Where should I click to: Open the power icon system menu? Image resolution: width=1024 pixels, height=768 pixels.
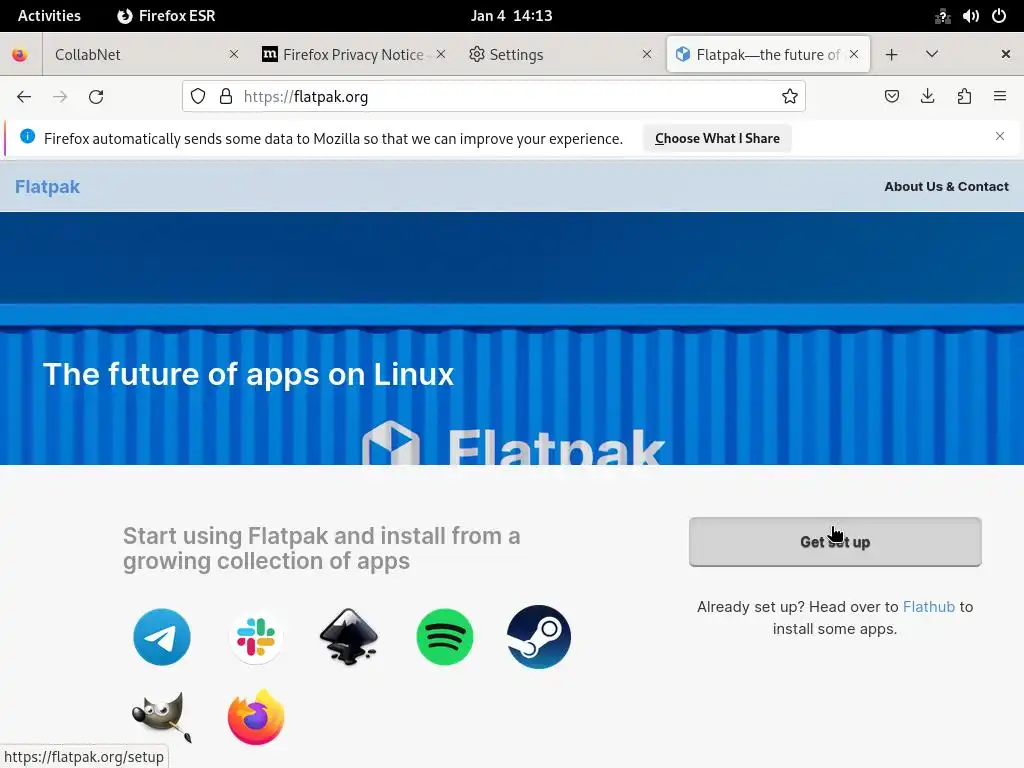coord(999,16)
